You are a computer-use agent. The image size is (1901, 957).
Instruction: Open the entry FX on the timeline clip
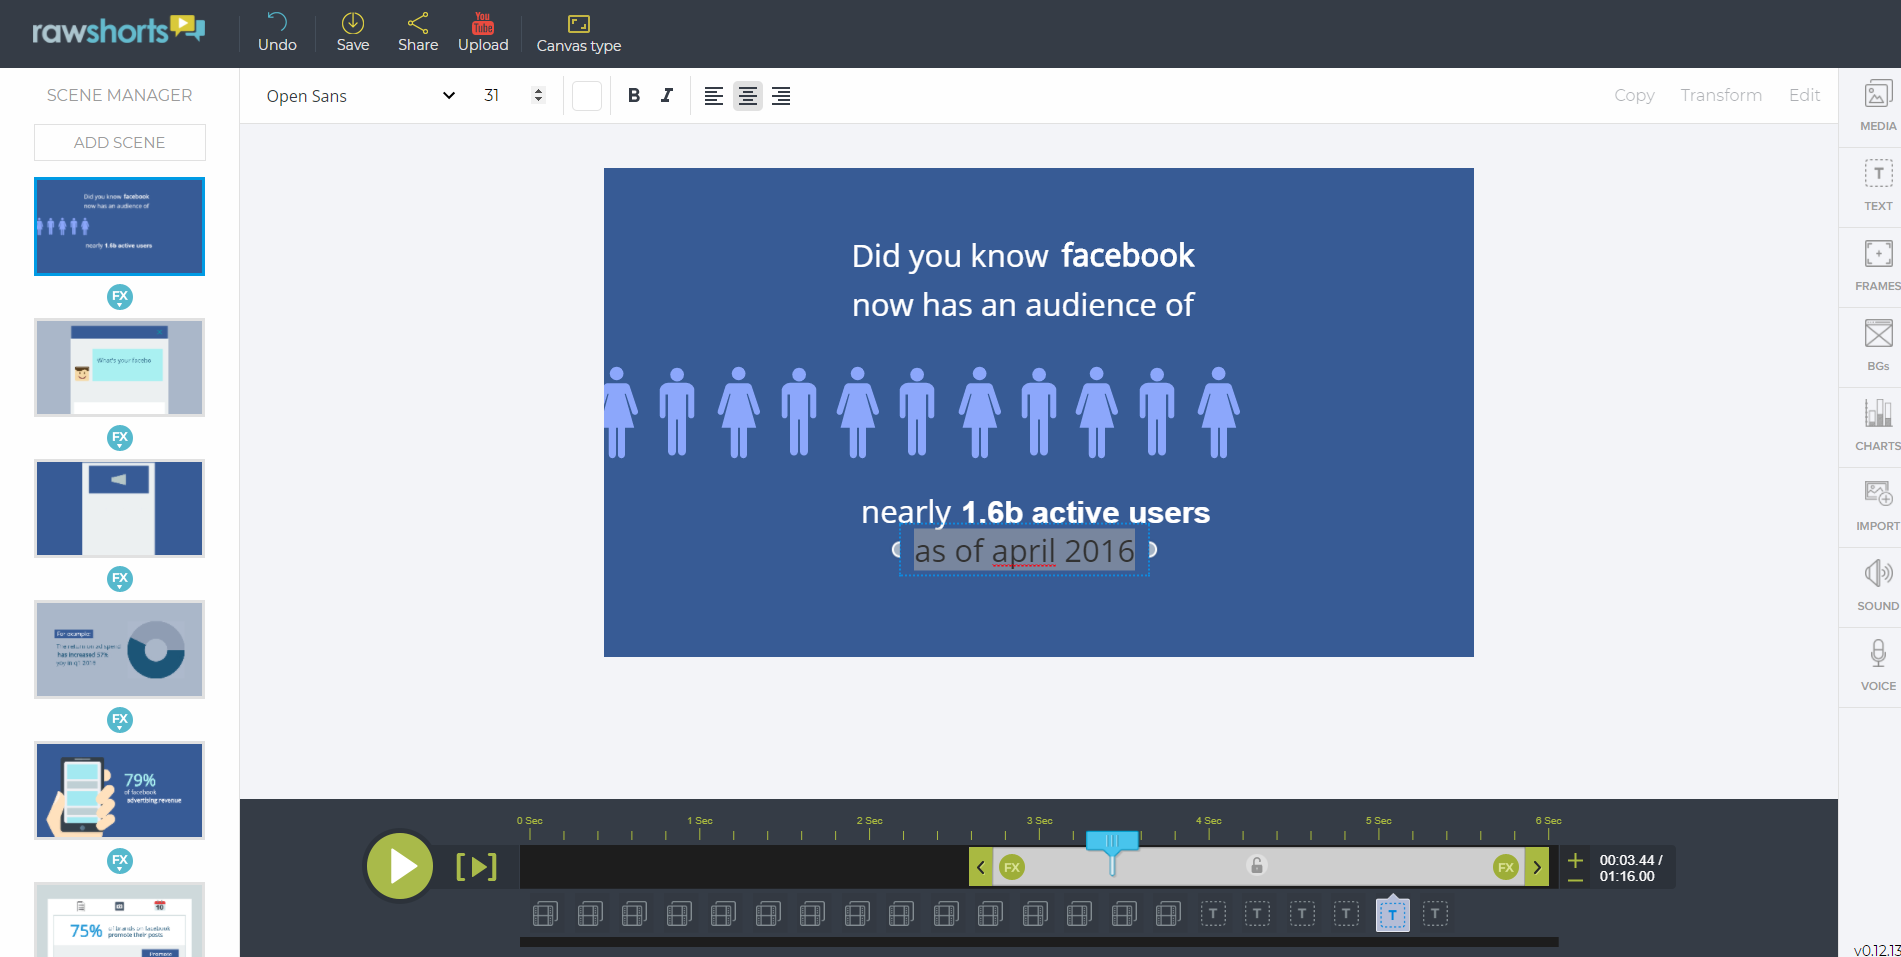coord(1012,867)
